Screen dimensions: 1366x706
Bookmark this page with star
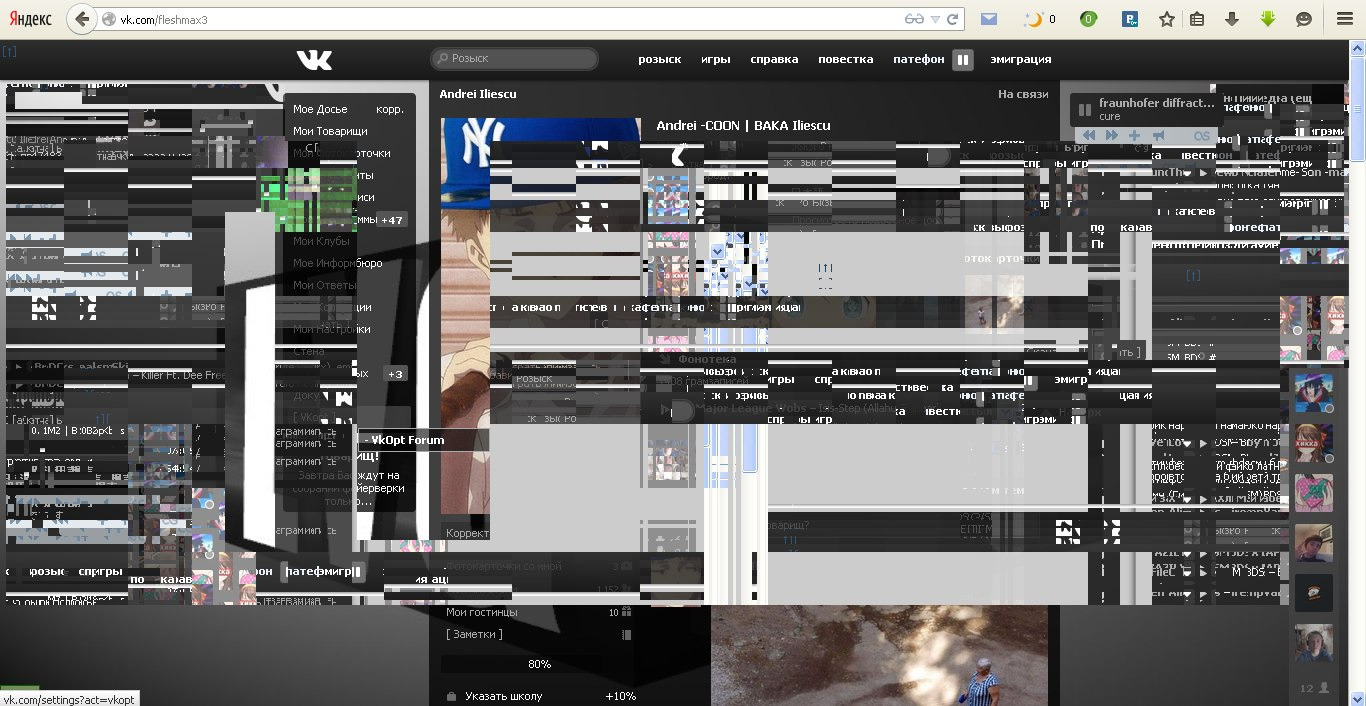1166,19
